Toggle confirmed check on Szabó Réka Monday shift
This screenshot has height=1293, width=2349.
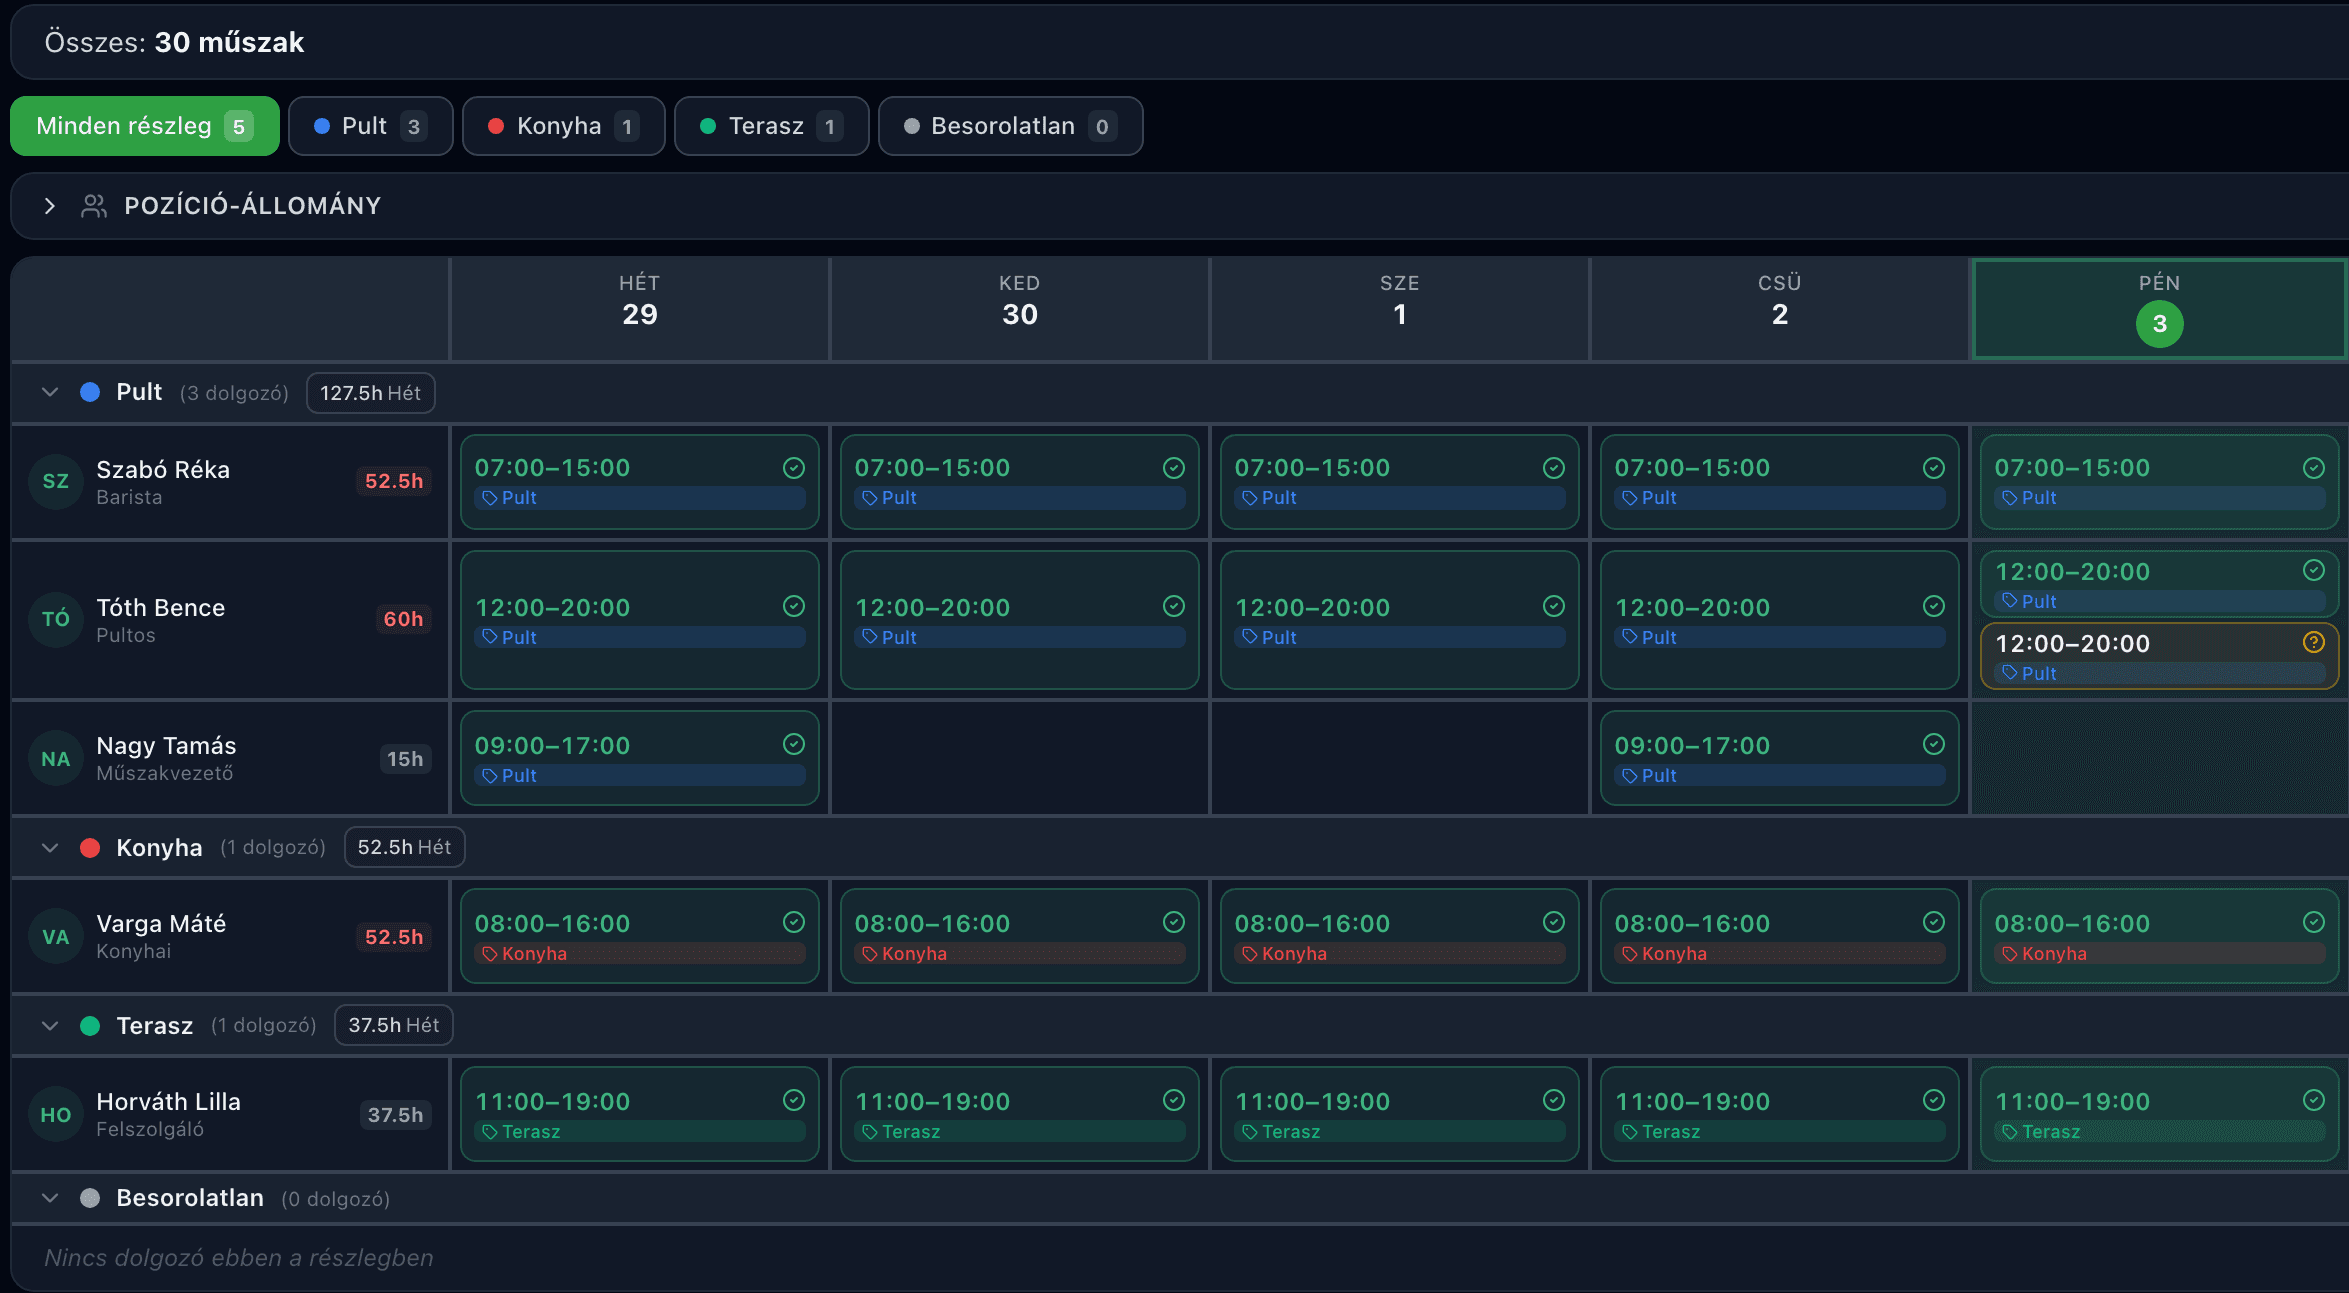tap(793, 468)
